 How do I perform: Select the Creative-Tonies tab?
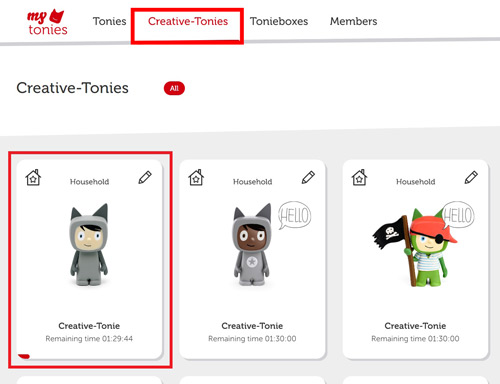[188, 21]
